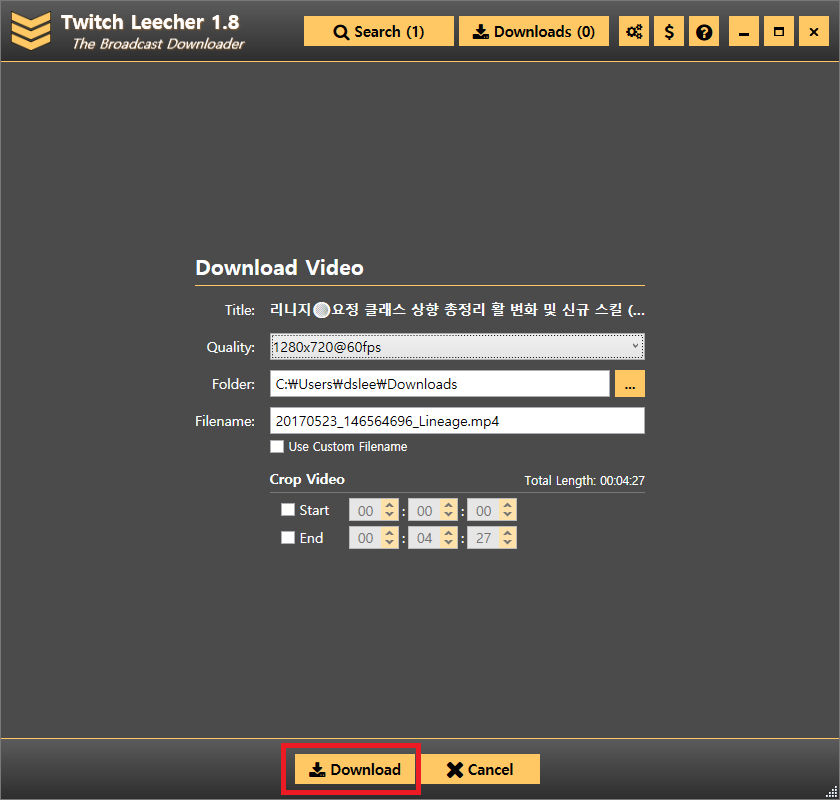This screenshot has height=800, width=840.
Task: Tick the End crop checkbox
Action: pos(288,538)
